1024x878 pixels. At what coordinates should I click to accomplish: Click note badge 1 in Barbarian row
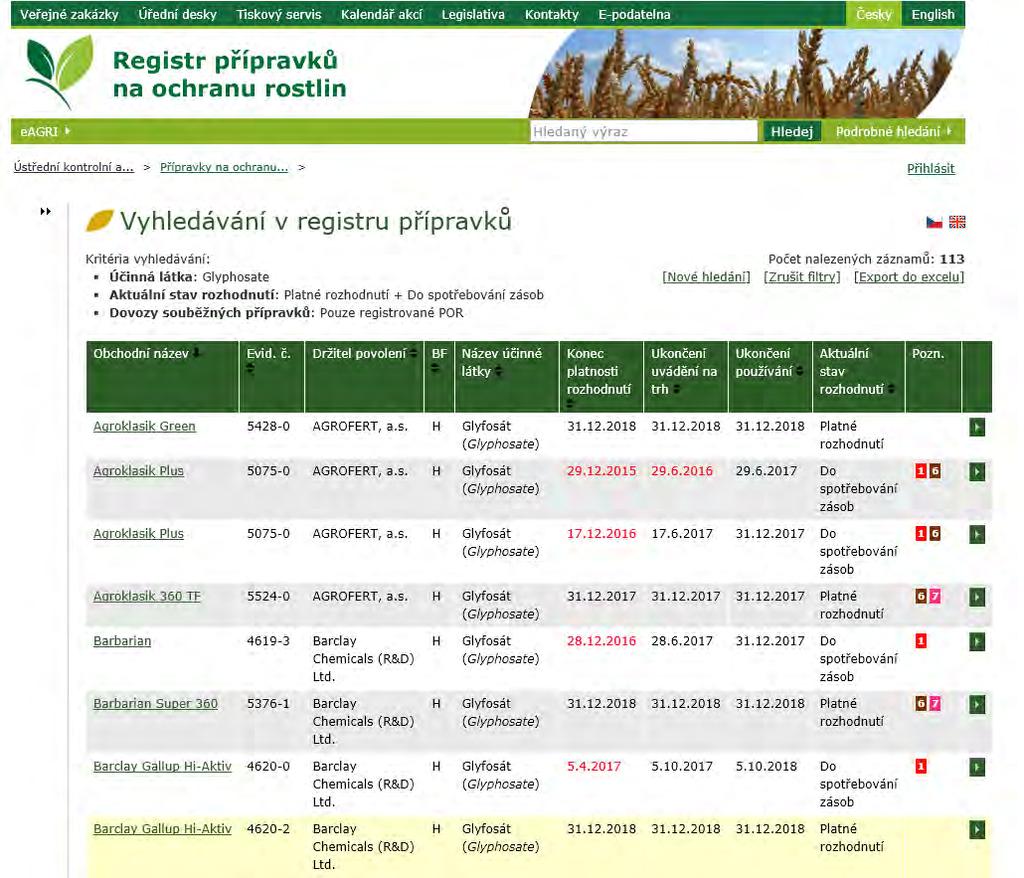[921, 641]
